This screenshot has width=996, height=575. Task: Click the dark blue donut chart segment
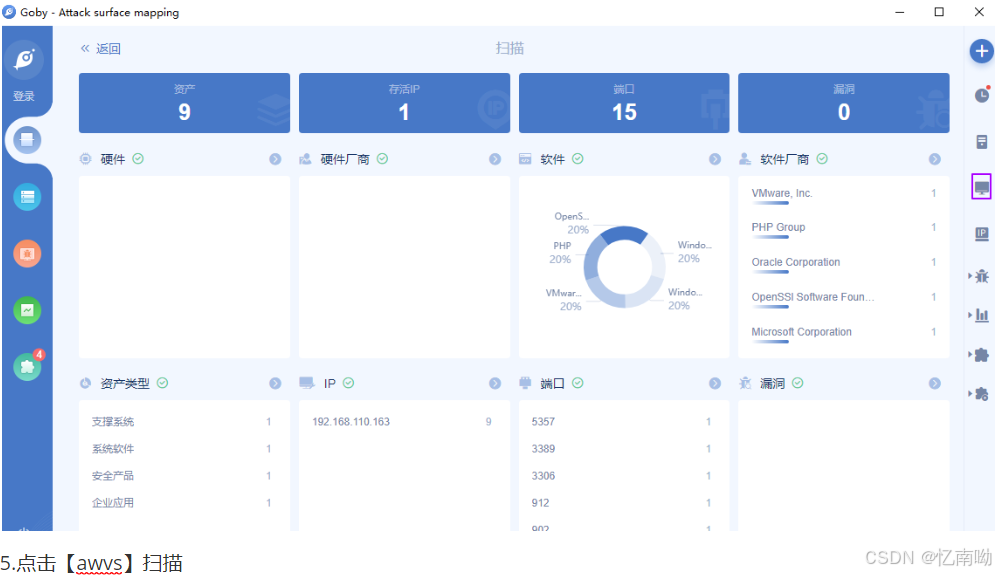pos(624,233)
